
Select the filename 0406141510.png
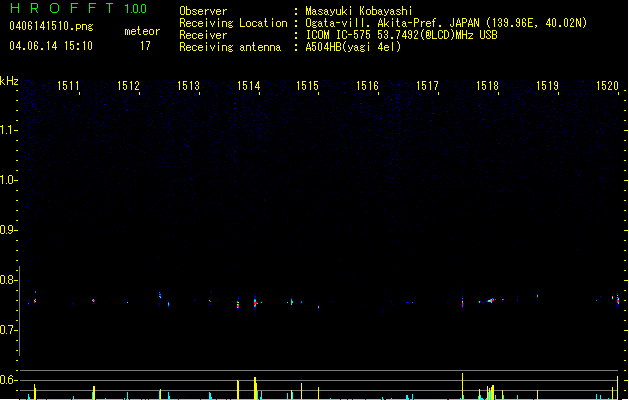(51, 26)
